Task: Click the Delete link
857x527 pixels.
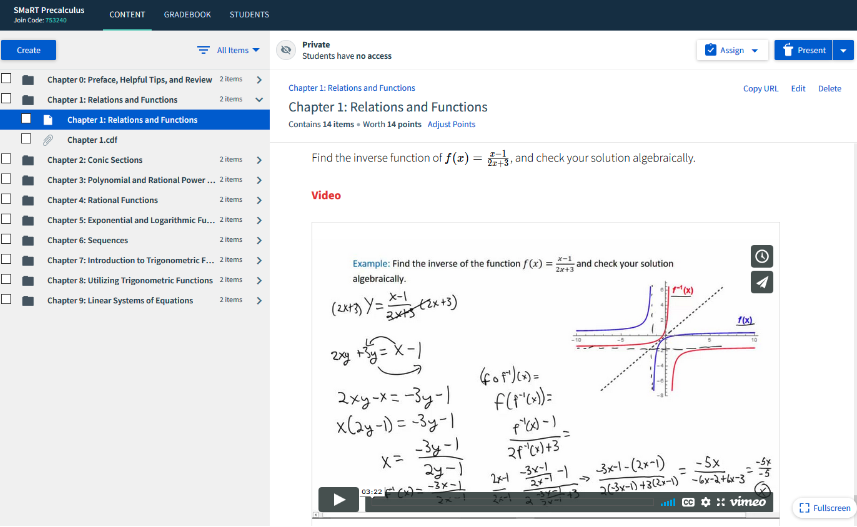Action: click(830, 89)
